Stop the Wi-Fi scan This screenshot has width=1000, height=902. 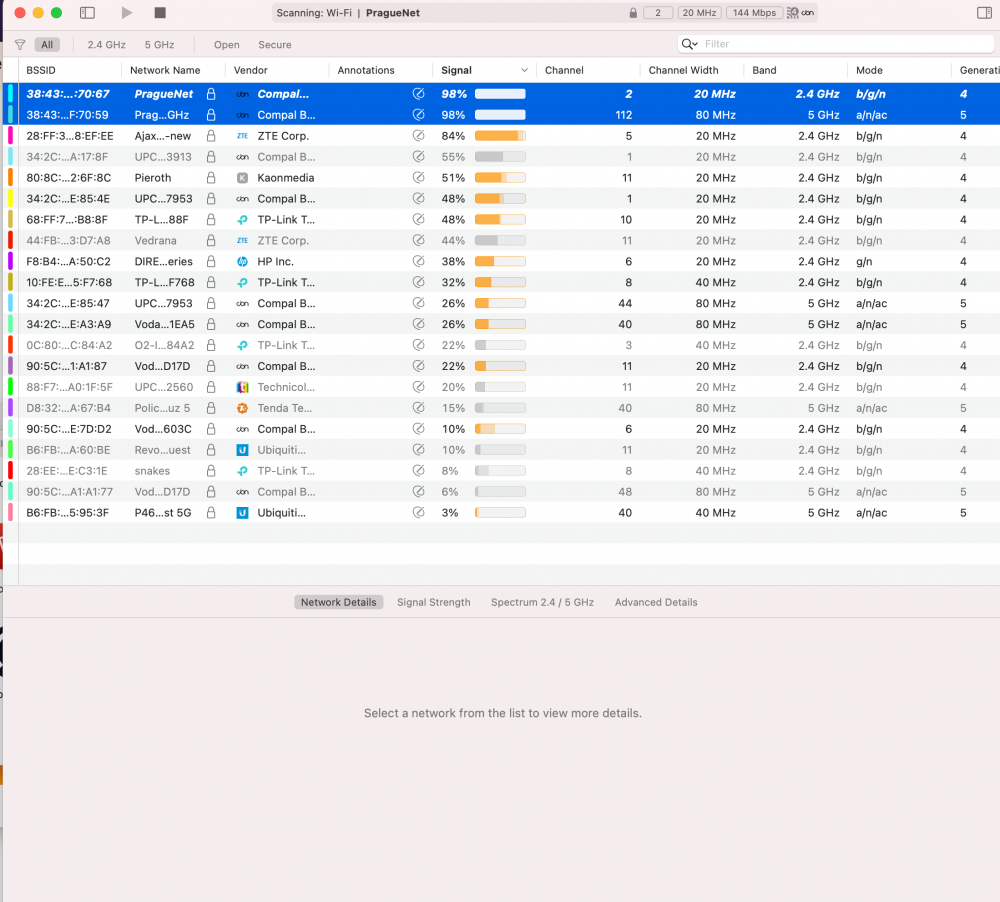160,13
